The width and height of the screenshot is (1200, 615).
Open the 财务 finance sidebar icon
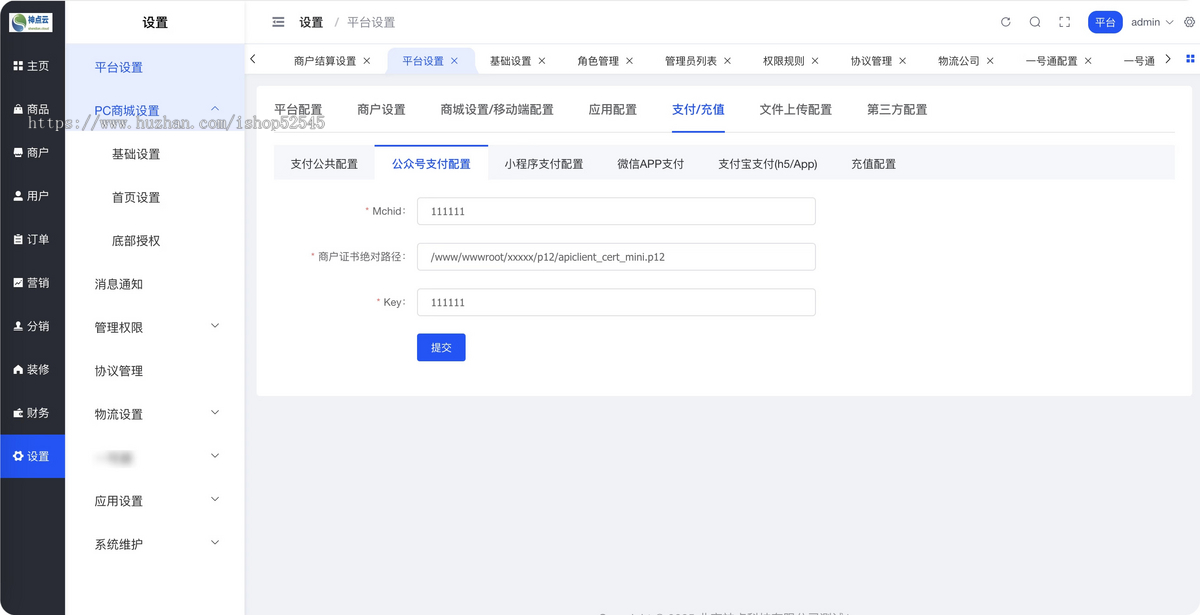(x=18, y=413)
